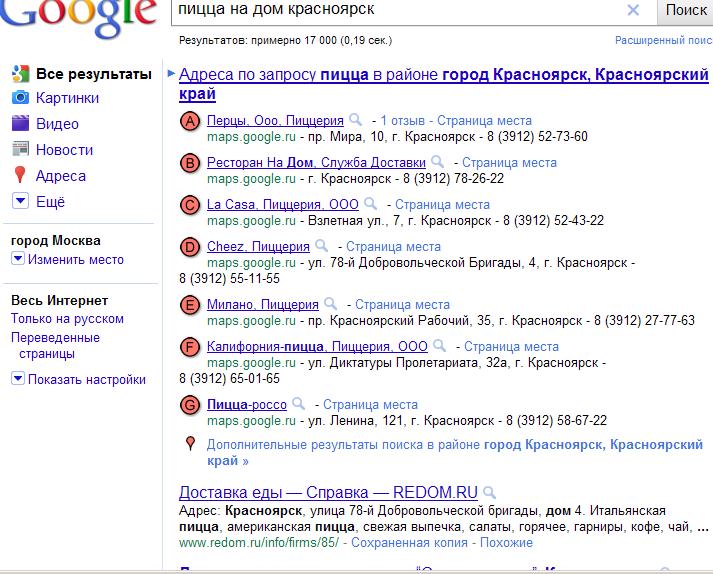Click Показать настройки link text
This screenshot has height=574, width=713.
coord(87,379)
